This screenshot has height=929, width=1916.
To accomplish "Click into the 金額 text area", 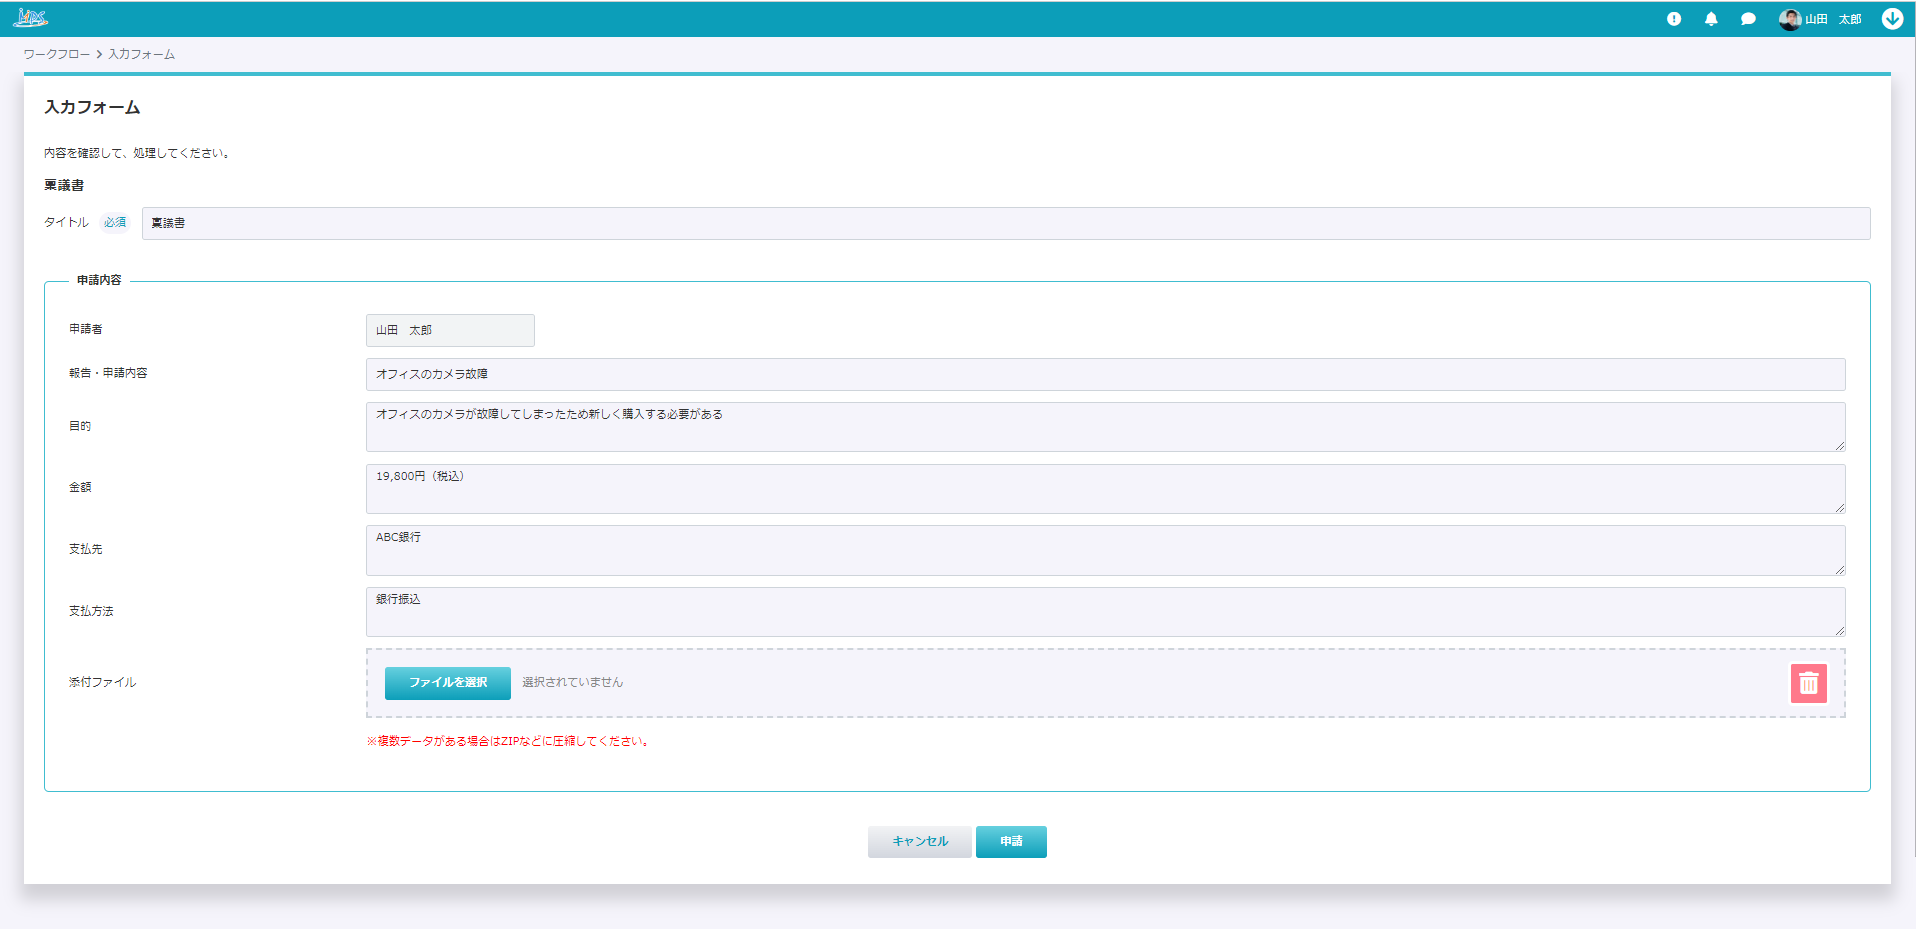I will (1105, 489).
